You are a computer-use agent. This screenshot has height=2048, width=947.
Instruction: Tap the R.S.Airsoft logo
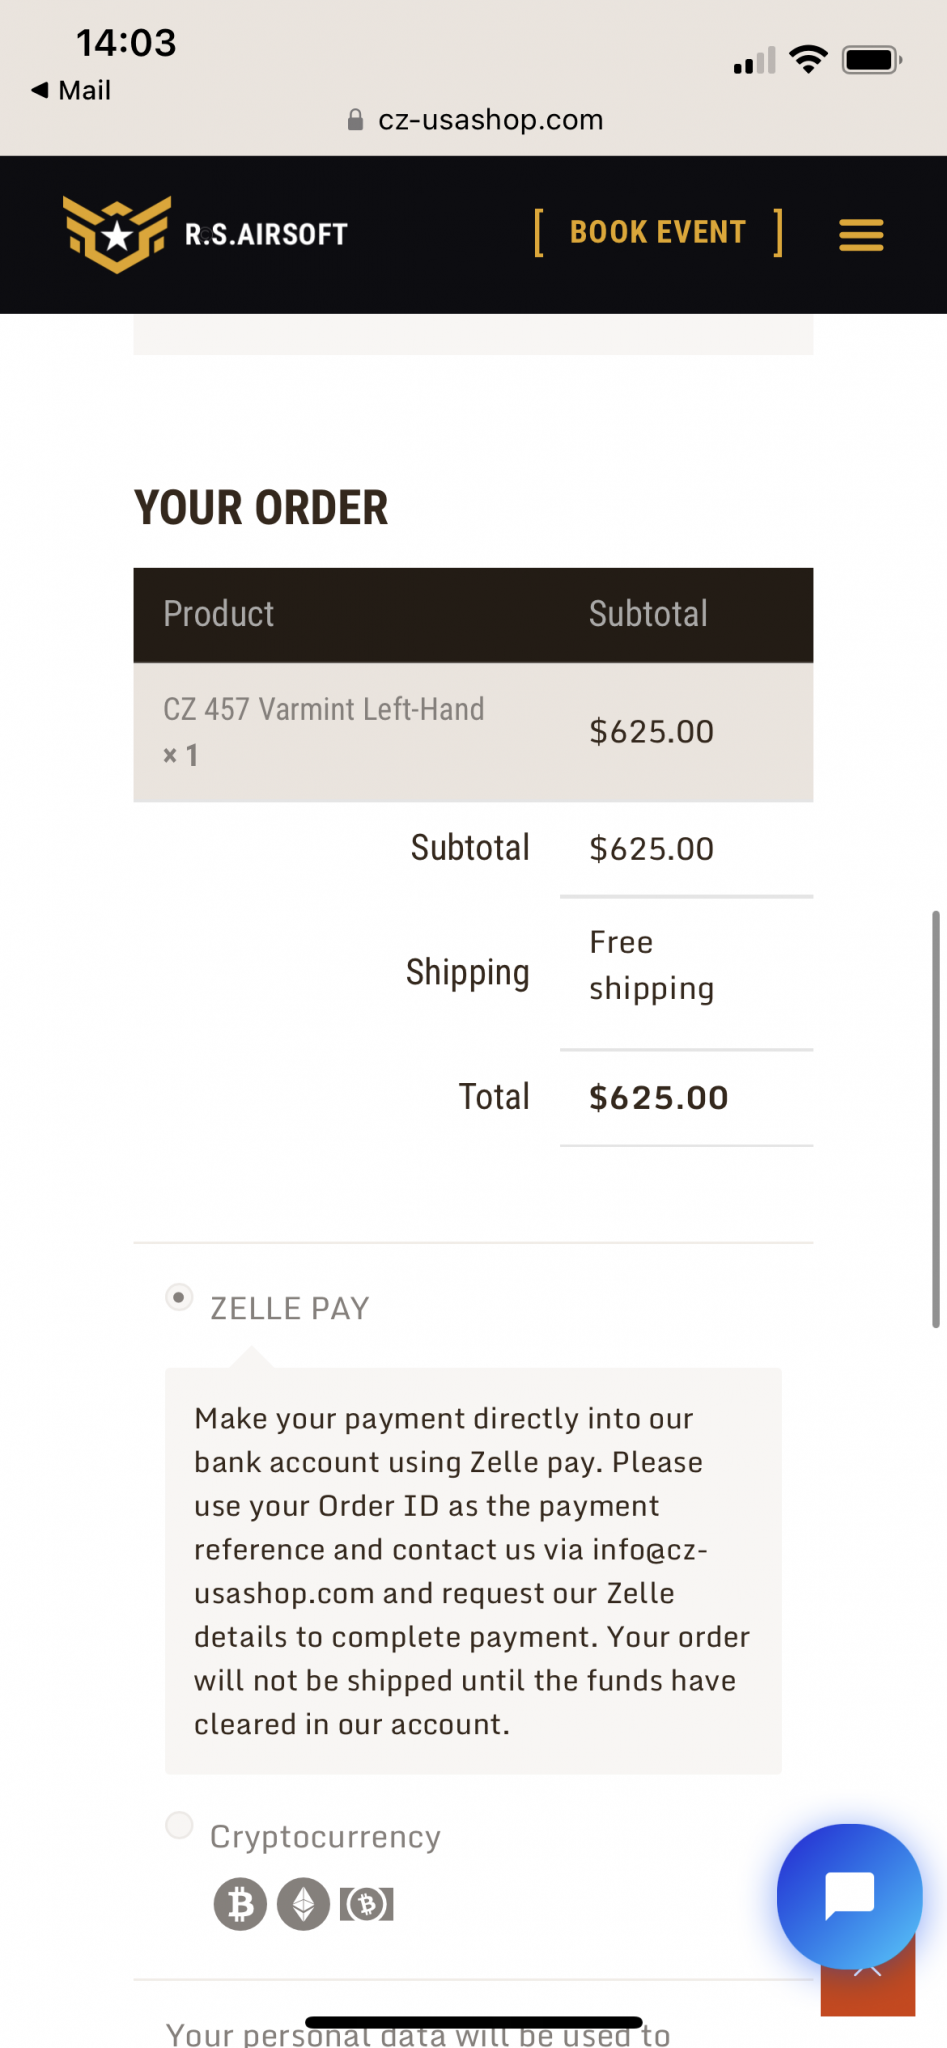click(x=206, y=235)
